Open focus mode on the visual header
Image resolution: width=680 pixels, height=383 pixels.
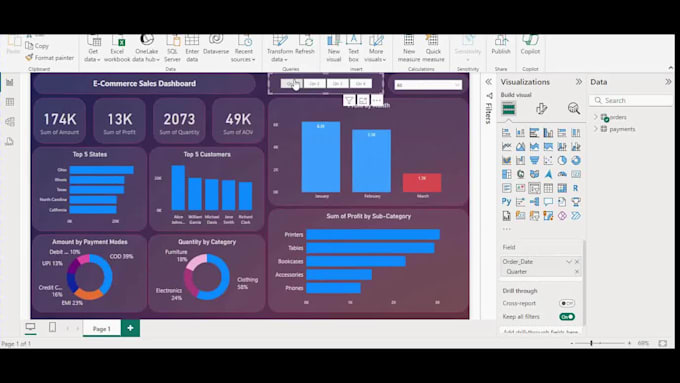363,101
